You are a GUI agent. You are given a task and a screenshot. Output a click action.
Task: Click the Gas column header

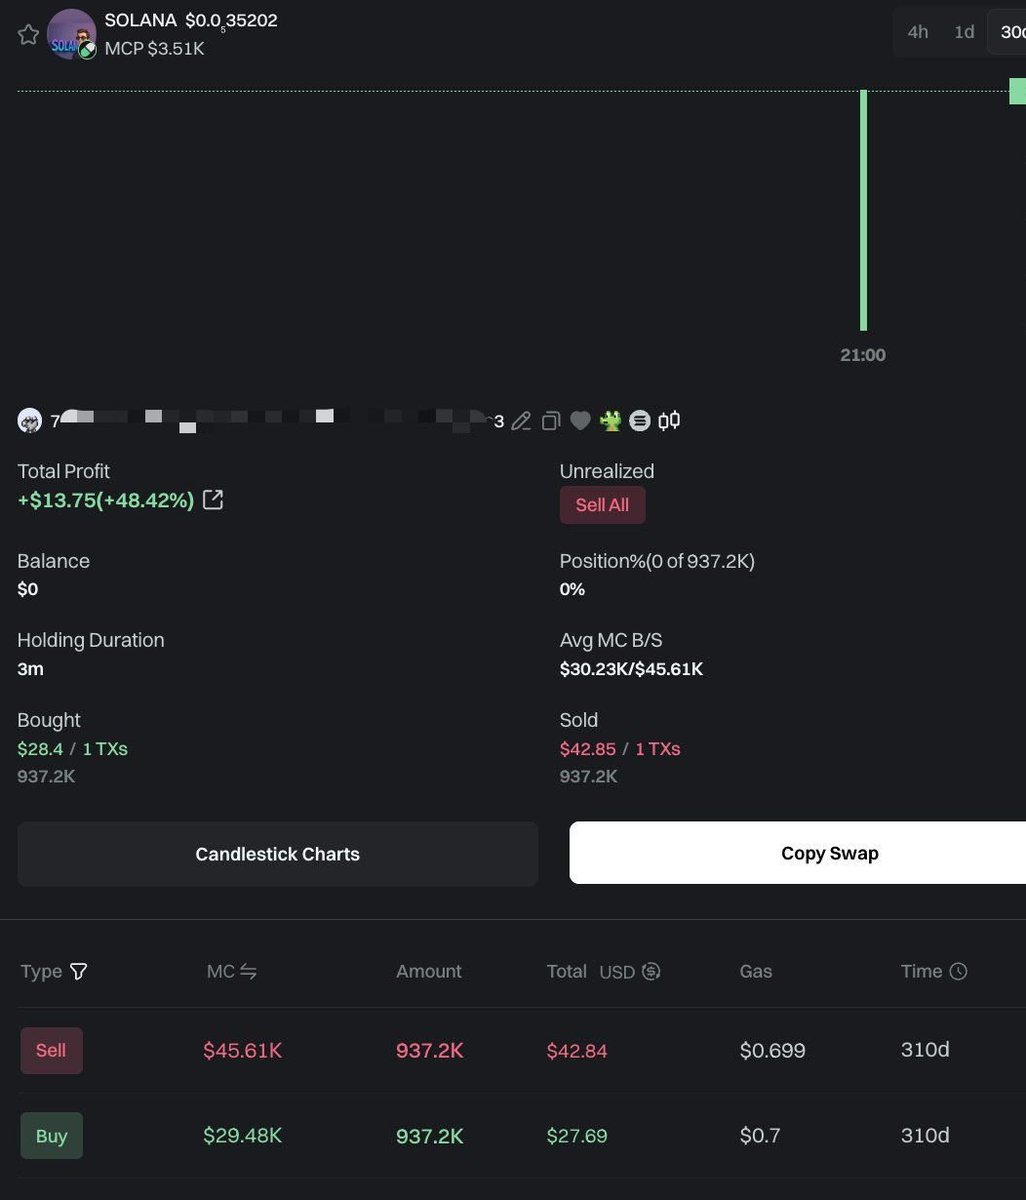pyautogui.click(x=756, y=971)
